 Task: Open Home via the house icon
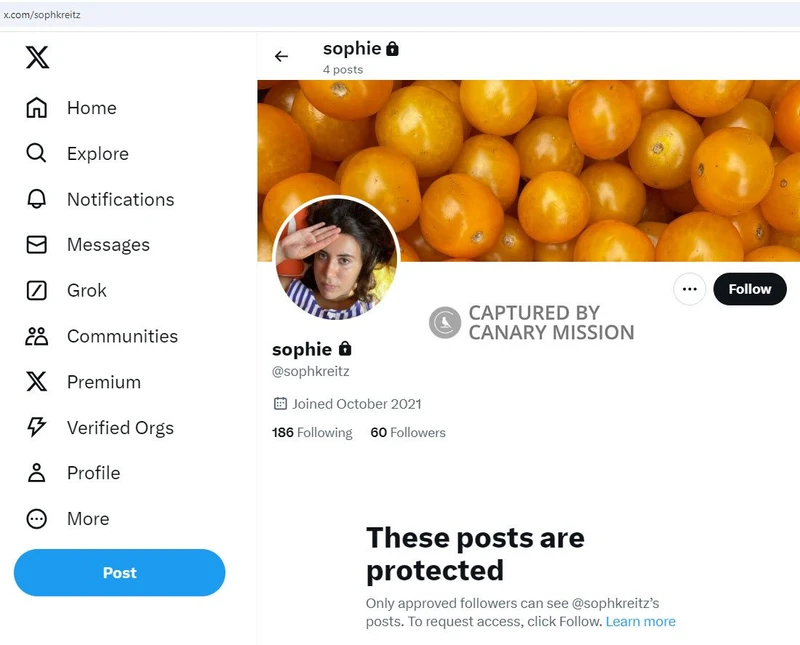click(x=37, y=108)
